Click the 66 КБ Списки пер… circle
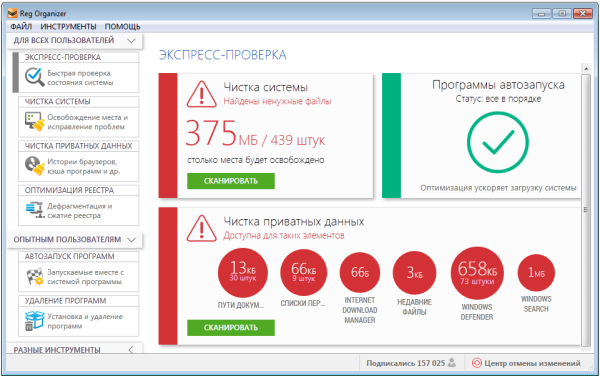This screenshot has height=379, width=600. pyautogui.click(x=304, y=273)
